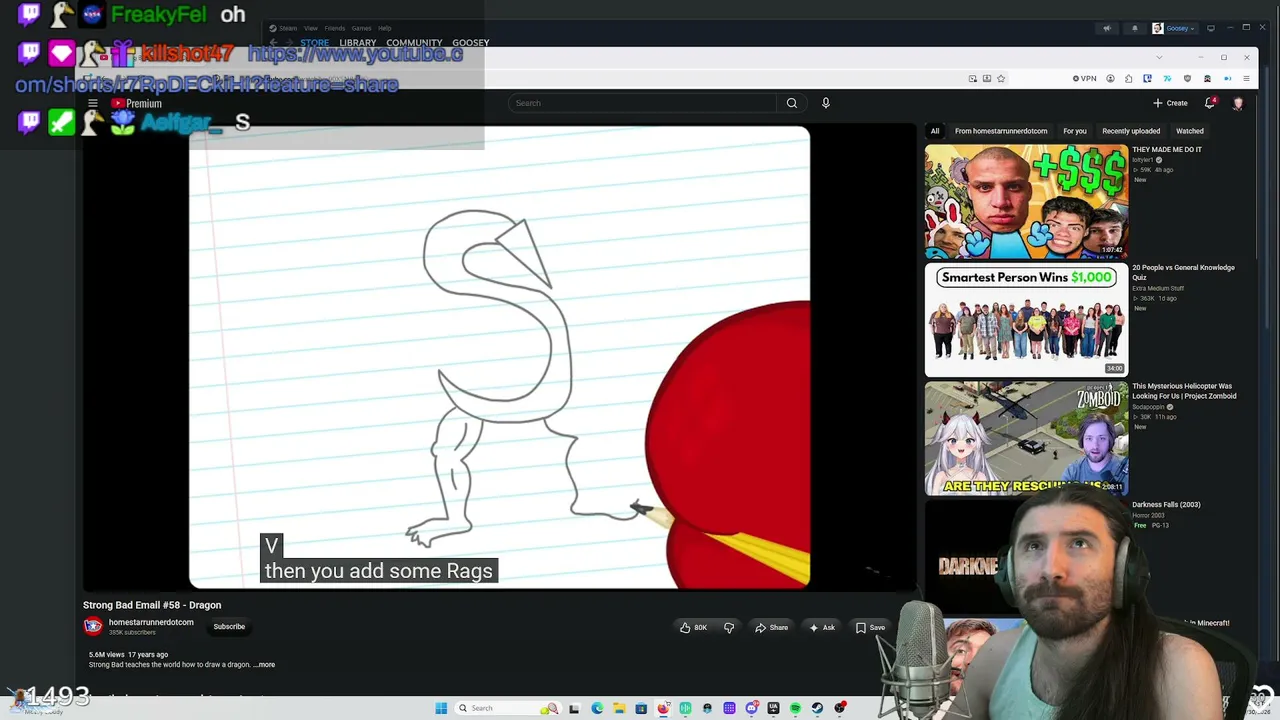1280x720 pixels.
Task: Click the video player drawing area
Action: (499, 357)
